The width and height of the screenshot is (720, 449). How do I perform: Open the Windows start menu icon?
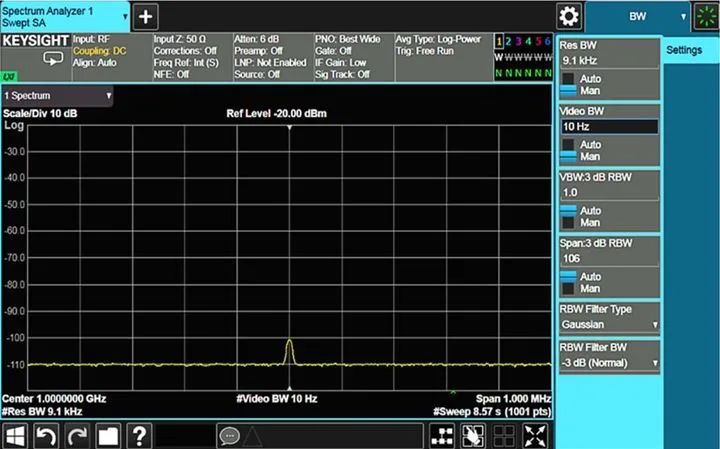tap(16, 436)
